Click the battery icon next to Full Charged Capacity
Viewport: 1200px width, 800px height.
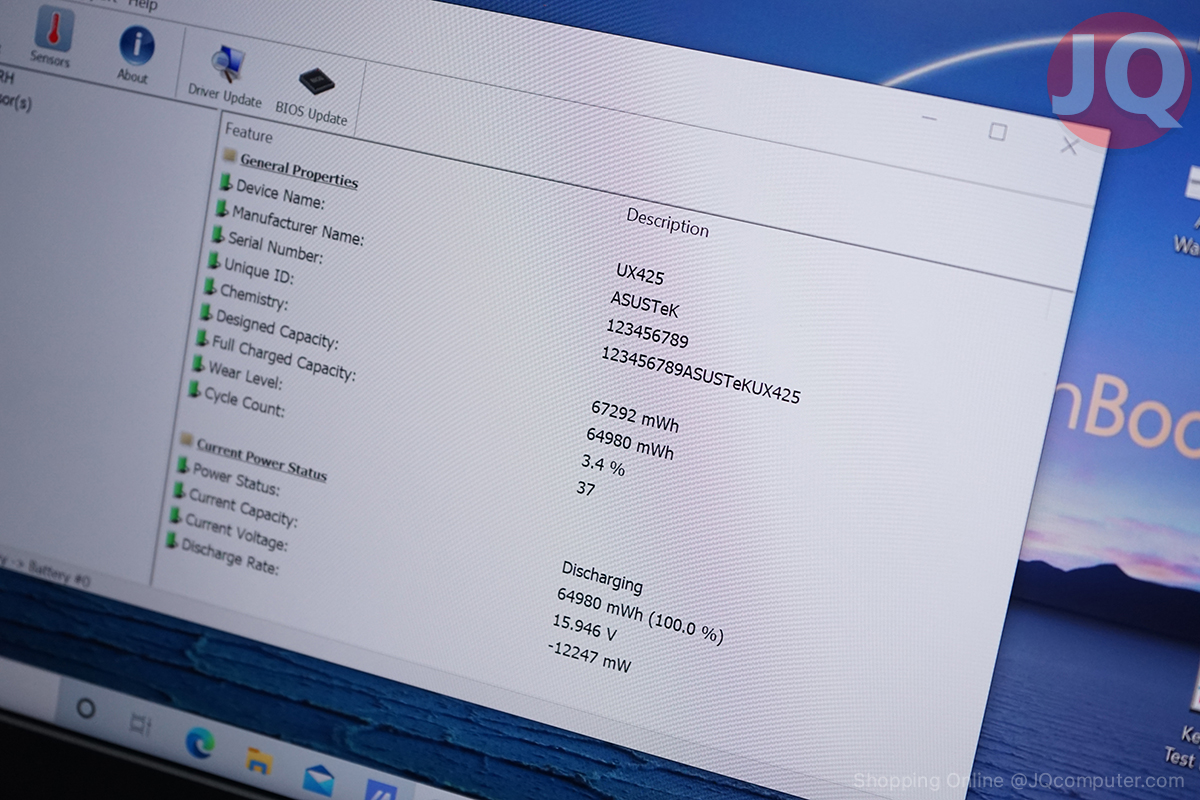(x=202, y=338)
